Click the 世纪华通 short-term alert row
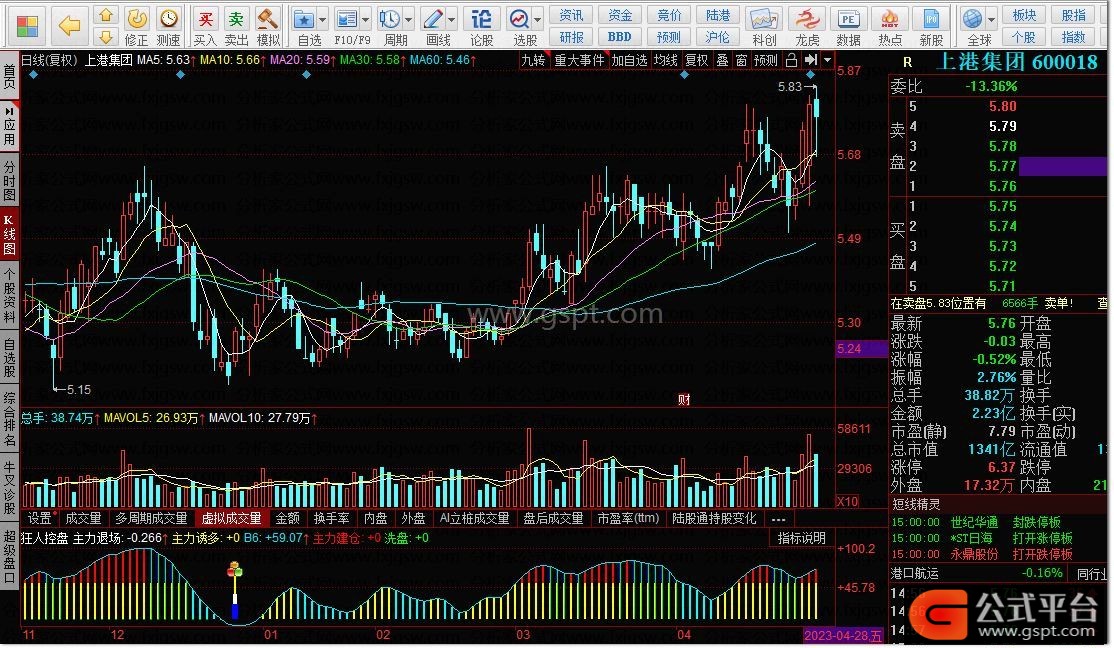 click(x=996, y=522)
